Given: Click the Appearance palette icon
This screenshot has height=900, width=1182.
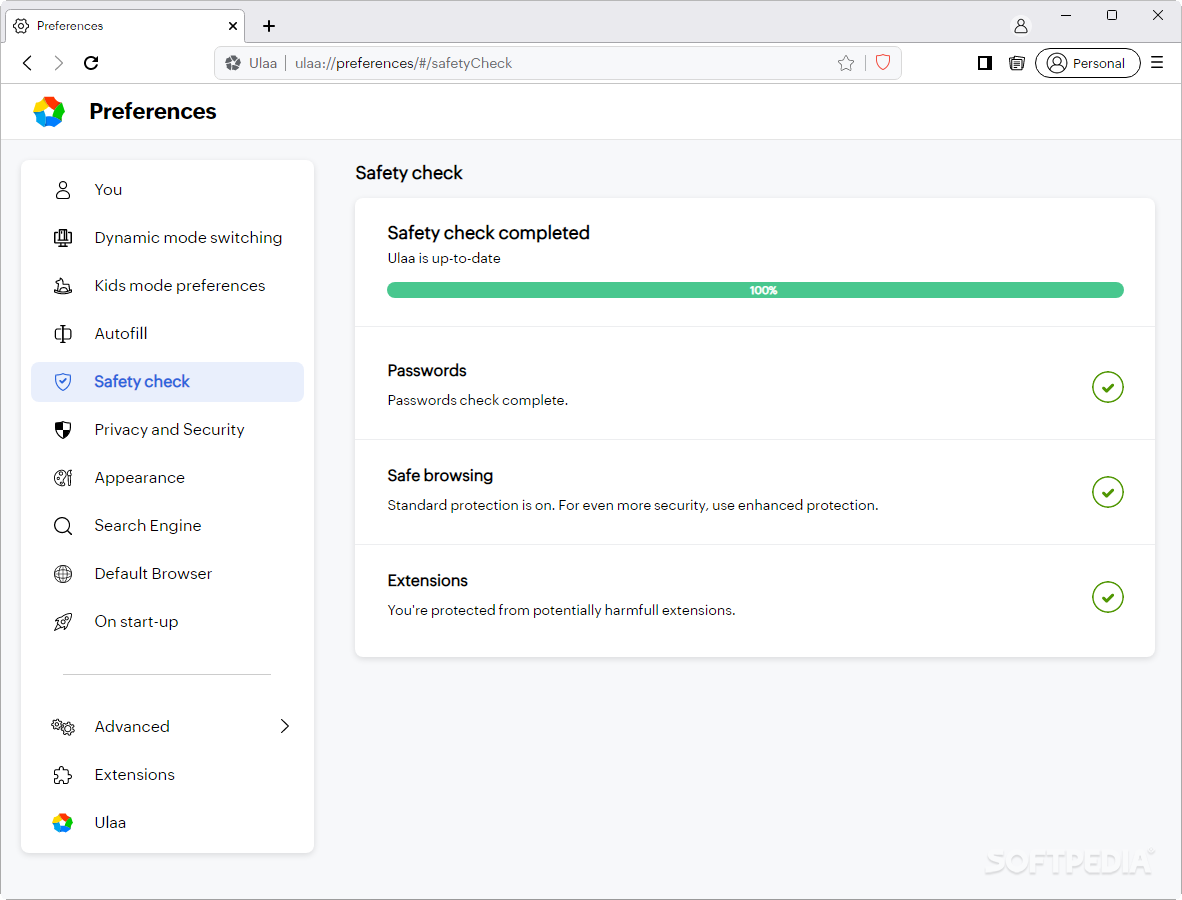Looking at the screenshot, I should pos(63,478).
